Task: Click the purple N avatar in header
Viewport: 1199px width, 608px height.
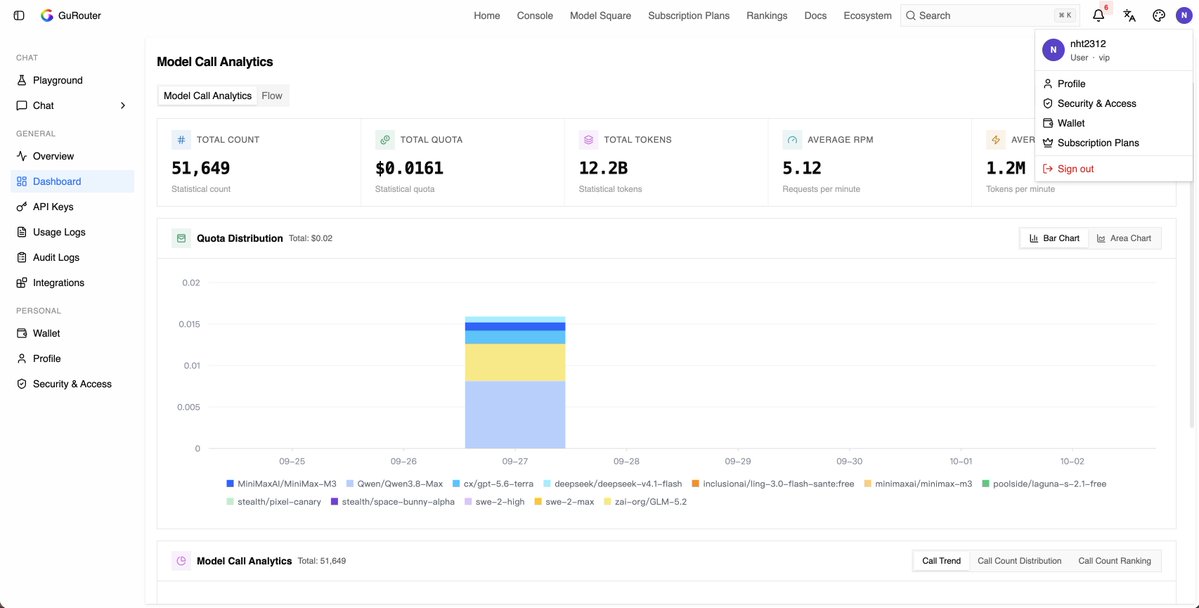Action: (1184, 15)
